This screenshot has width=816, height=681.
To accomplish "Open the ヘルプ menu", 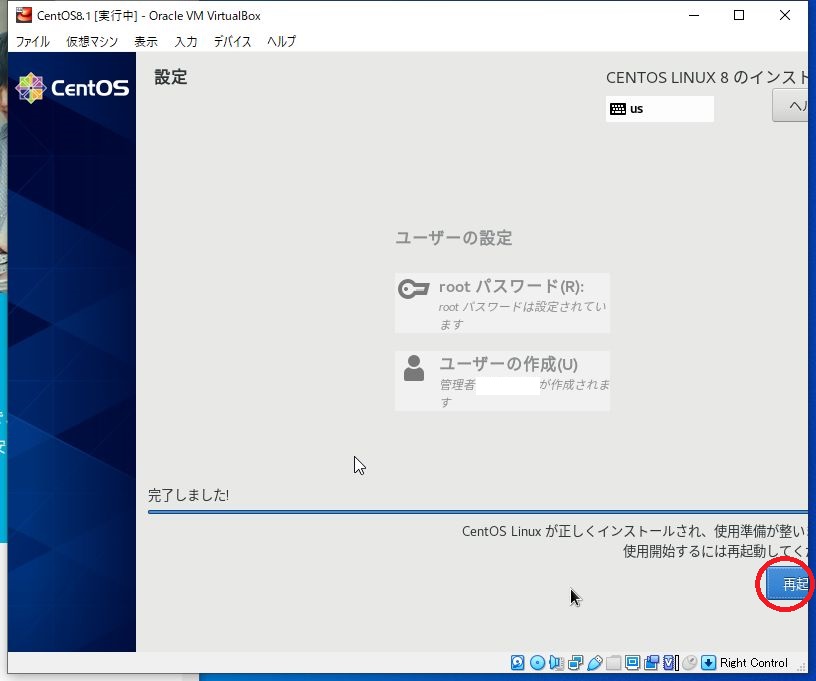I will point(282,41).
